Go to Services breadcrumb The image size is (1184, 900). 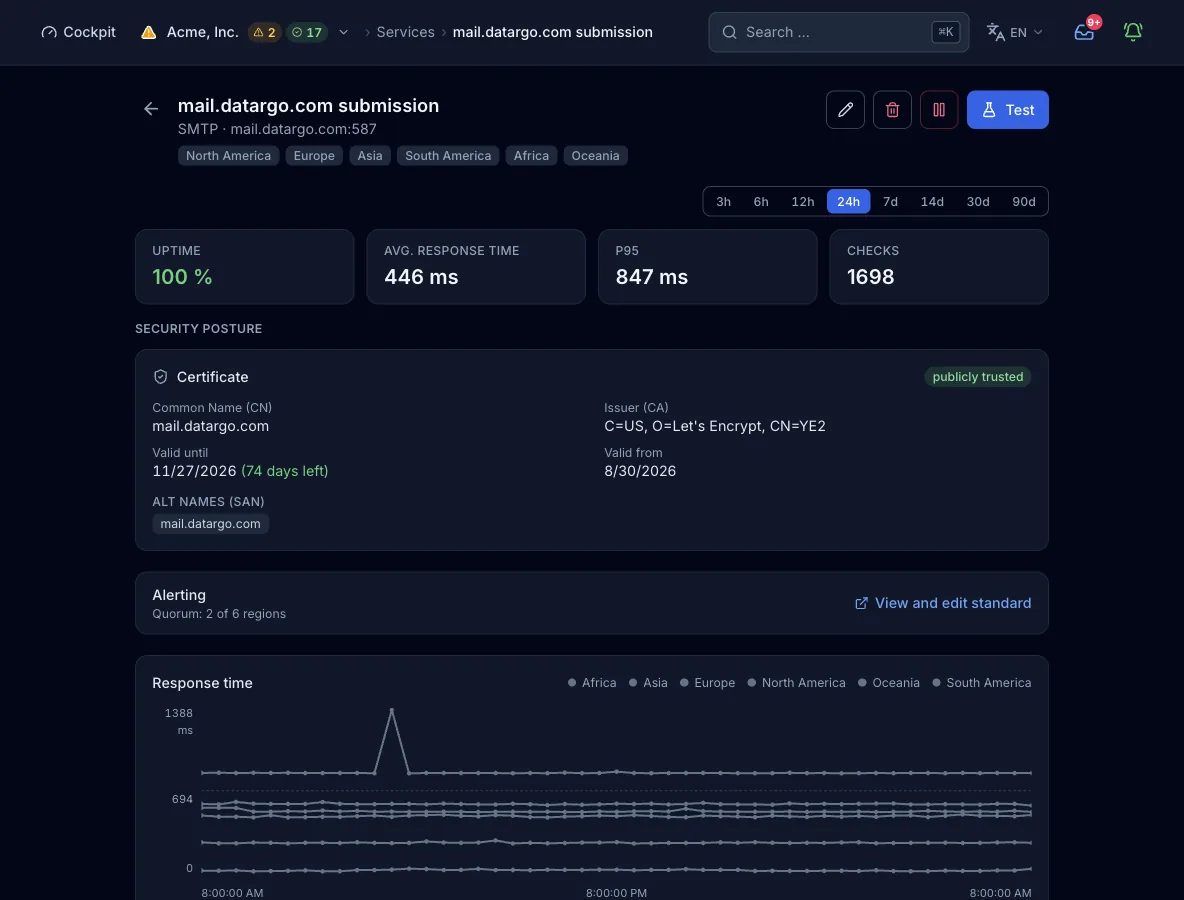tap(405, 32)
